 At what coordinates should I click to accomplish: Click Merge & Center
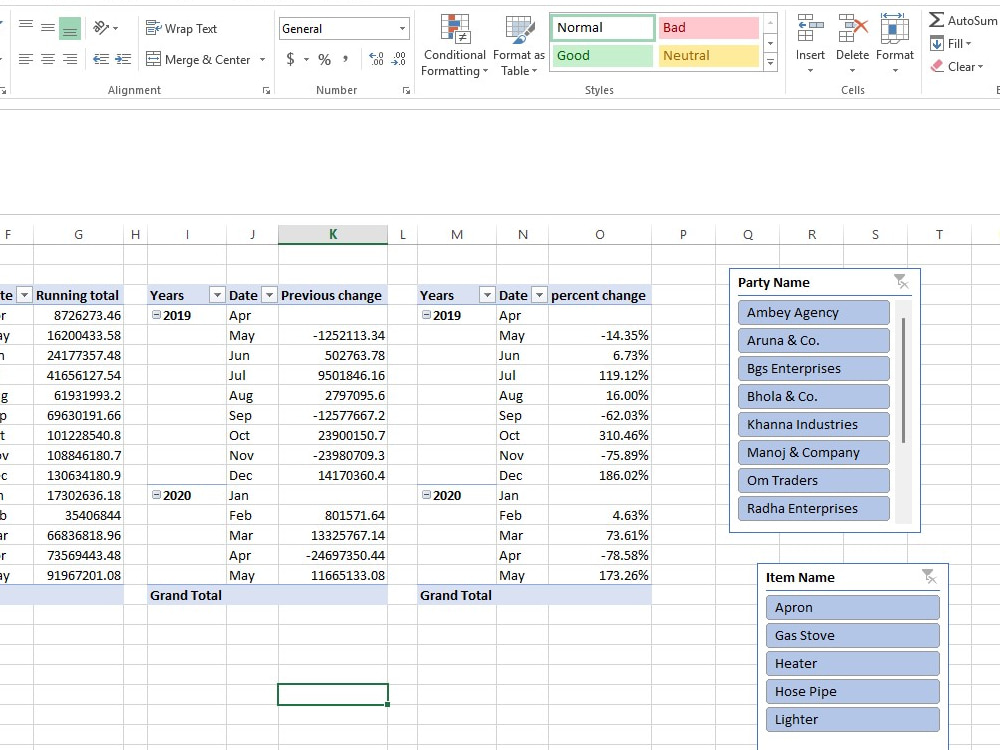[198, 59]
